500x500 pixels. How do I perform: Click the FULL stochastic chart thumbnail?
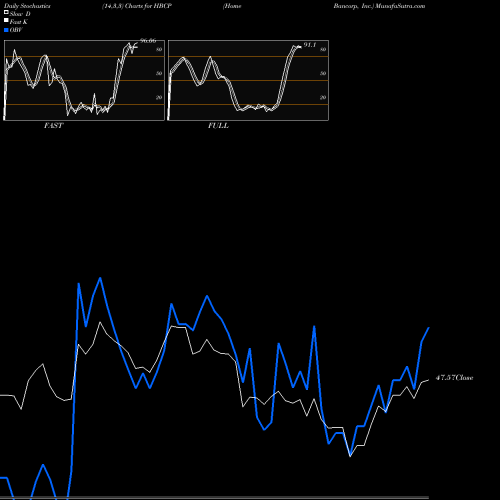[248, 80]
